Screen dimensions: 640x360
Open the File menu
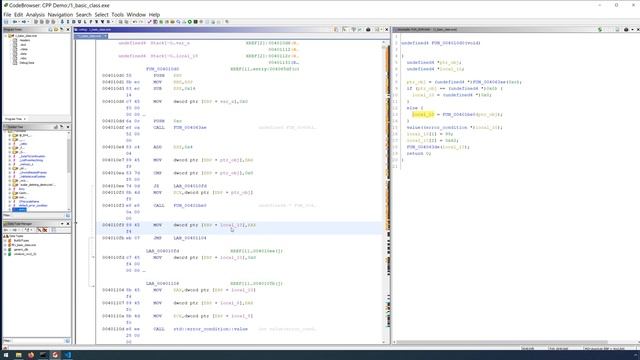coord(7,15)
